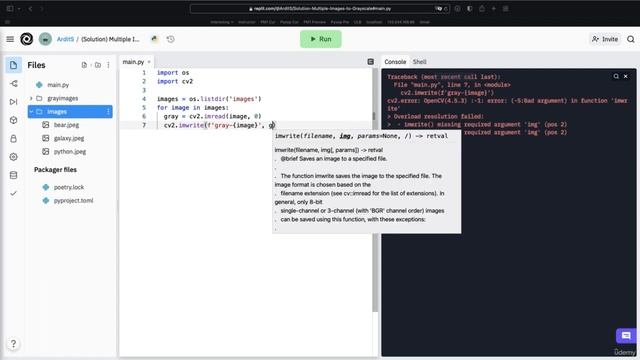
Task: Open a new browser tab
Action: (x=493, y=9)
